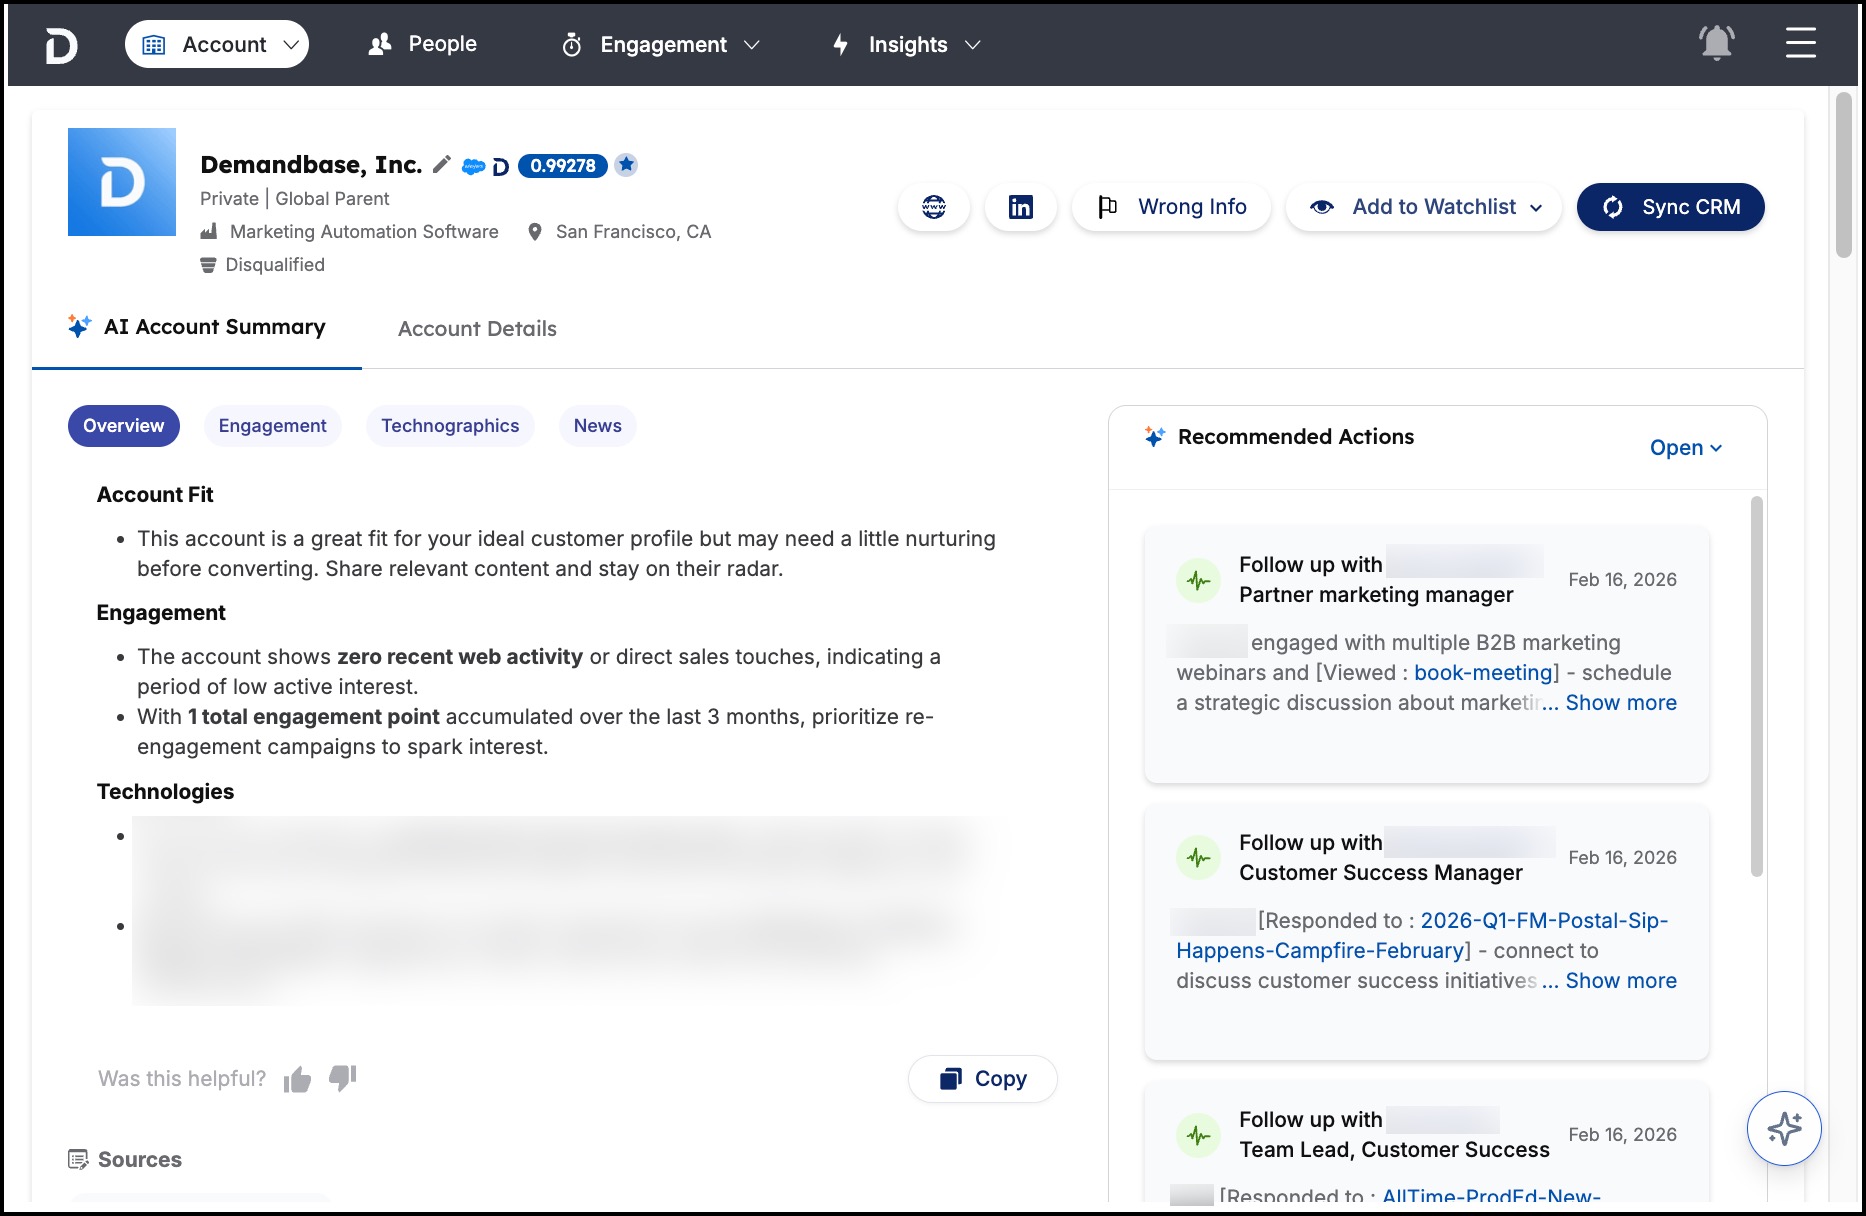Expand the Engagement menu

(661, 45)
